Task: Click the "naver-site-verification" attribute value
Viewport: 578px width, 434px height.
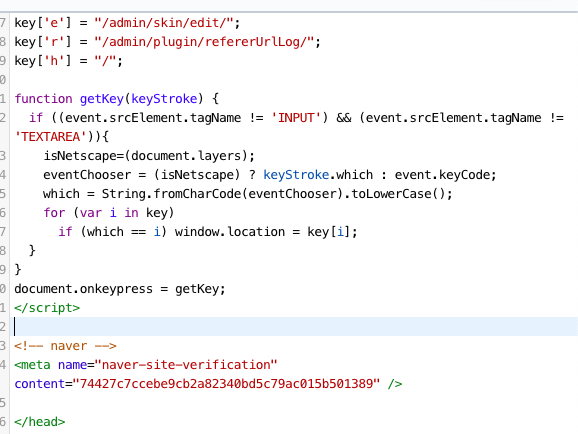Action: pos(186,365)
